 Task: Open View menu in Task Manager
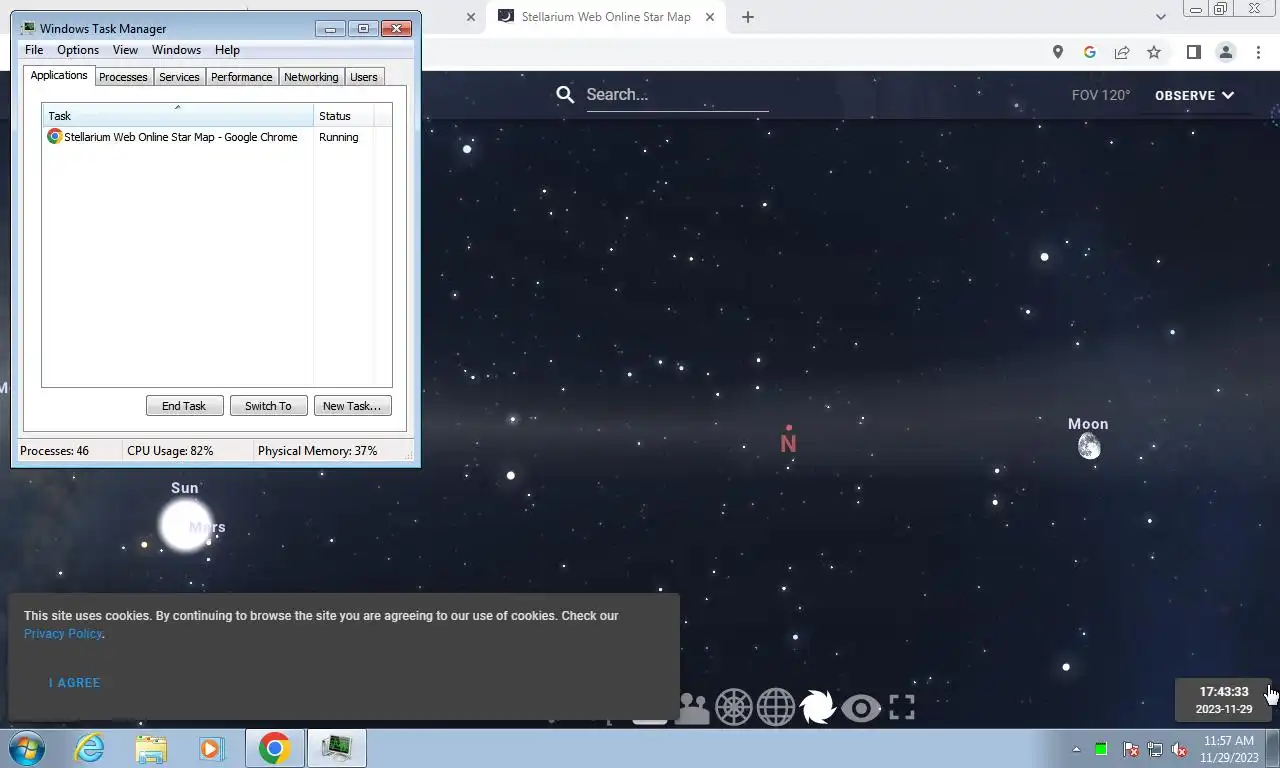[x=125, y=50]
